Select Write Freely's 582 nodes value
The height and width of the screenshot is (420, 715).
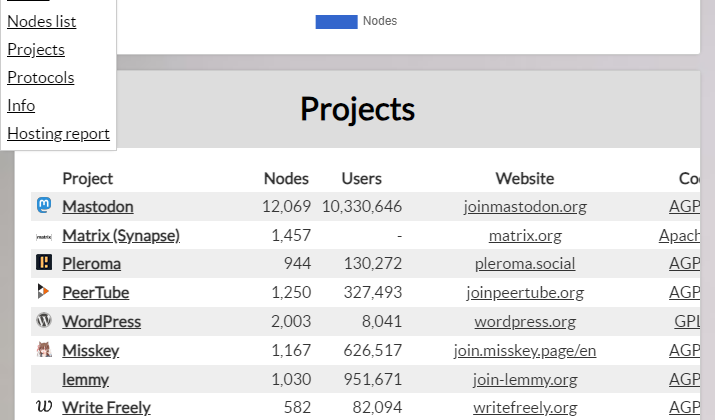coord(297,407)
